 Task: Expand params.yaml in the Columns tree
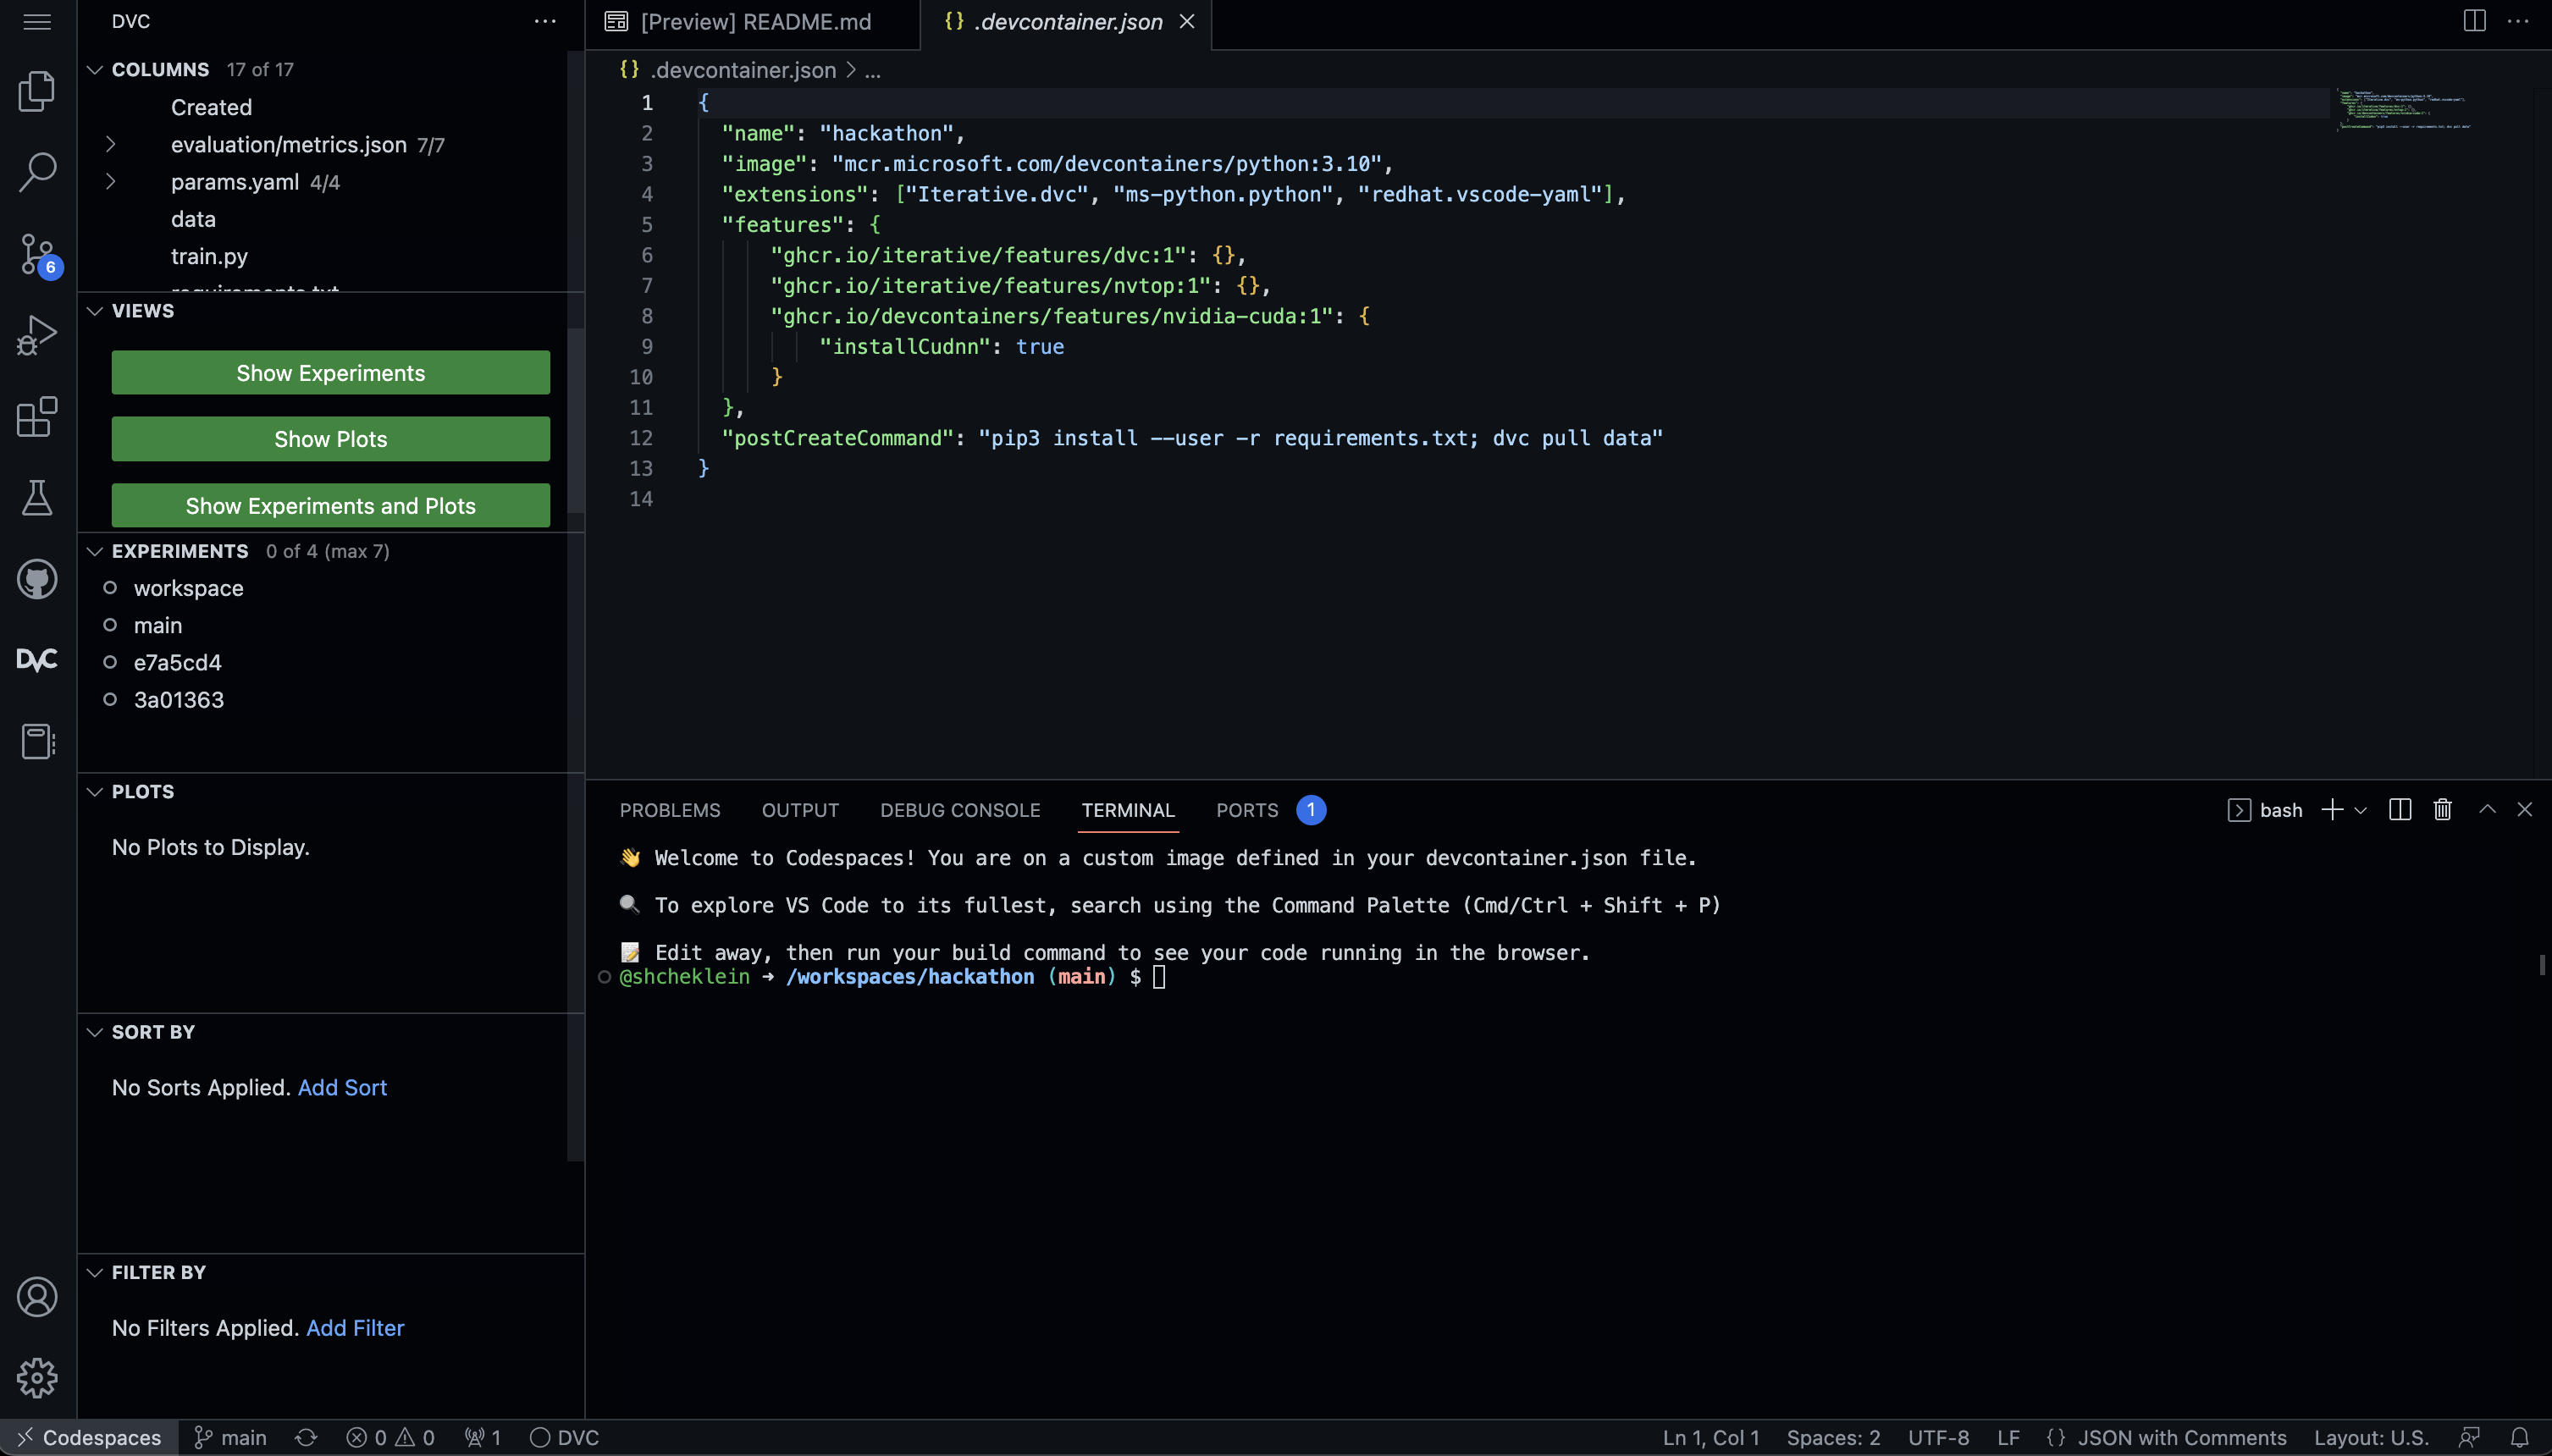pyautogui.click(x=110, y=181)
